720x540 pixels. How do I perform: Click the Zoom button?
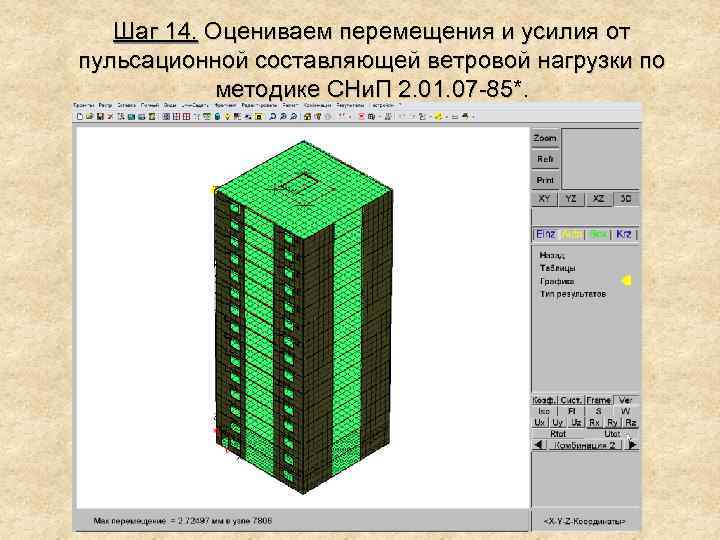[545, 138]
